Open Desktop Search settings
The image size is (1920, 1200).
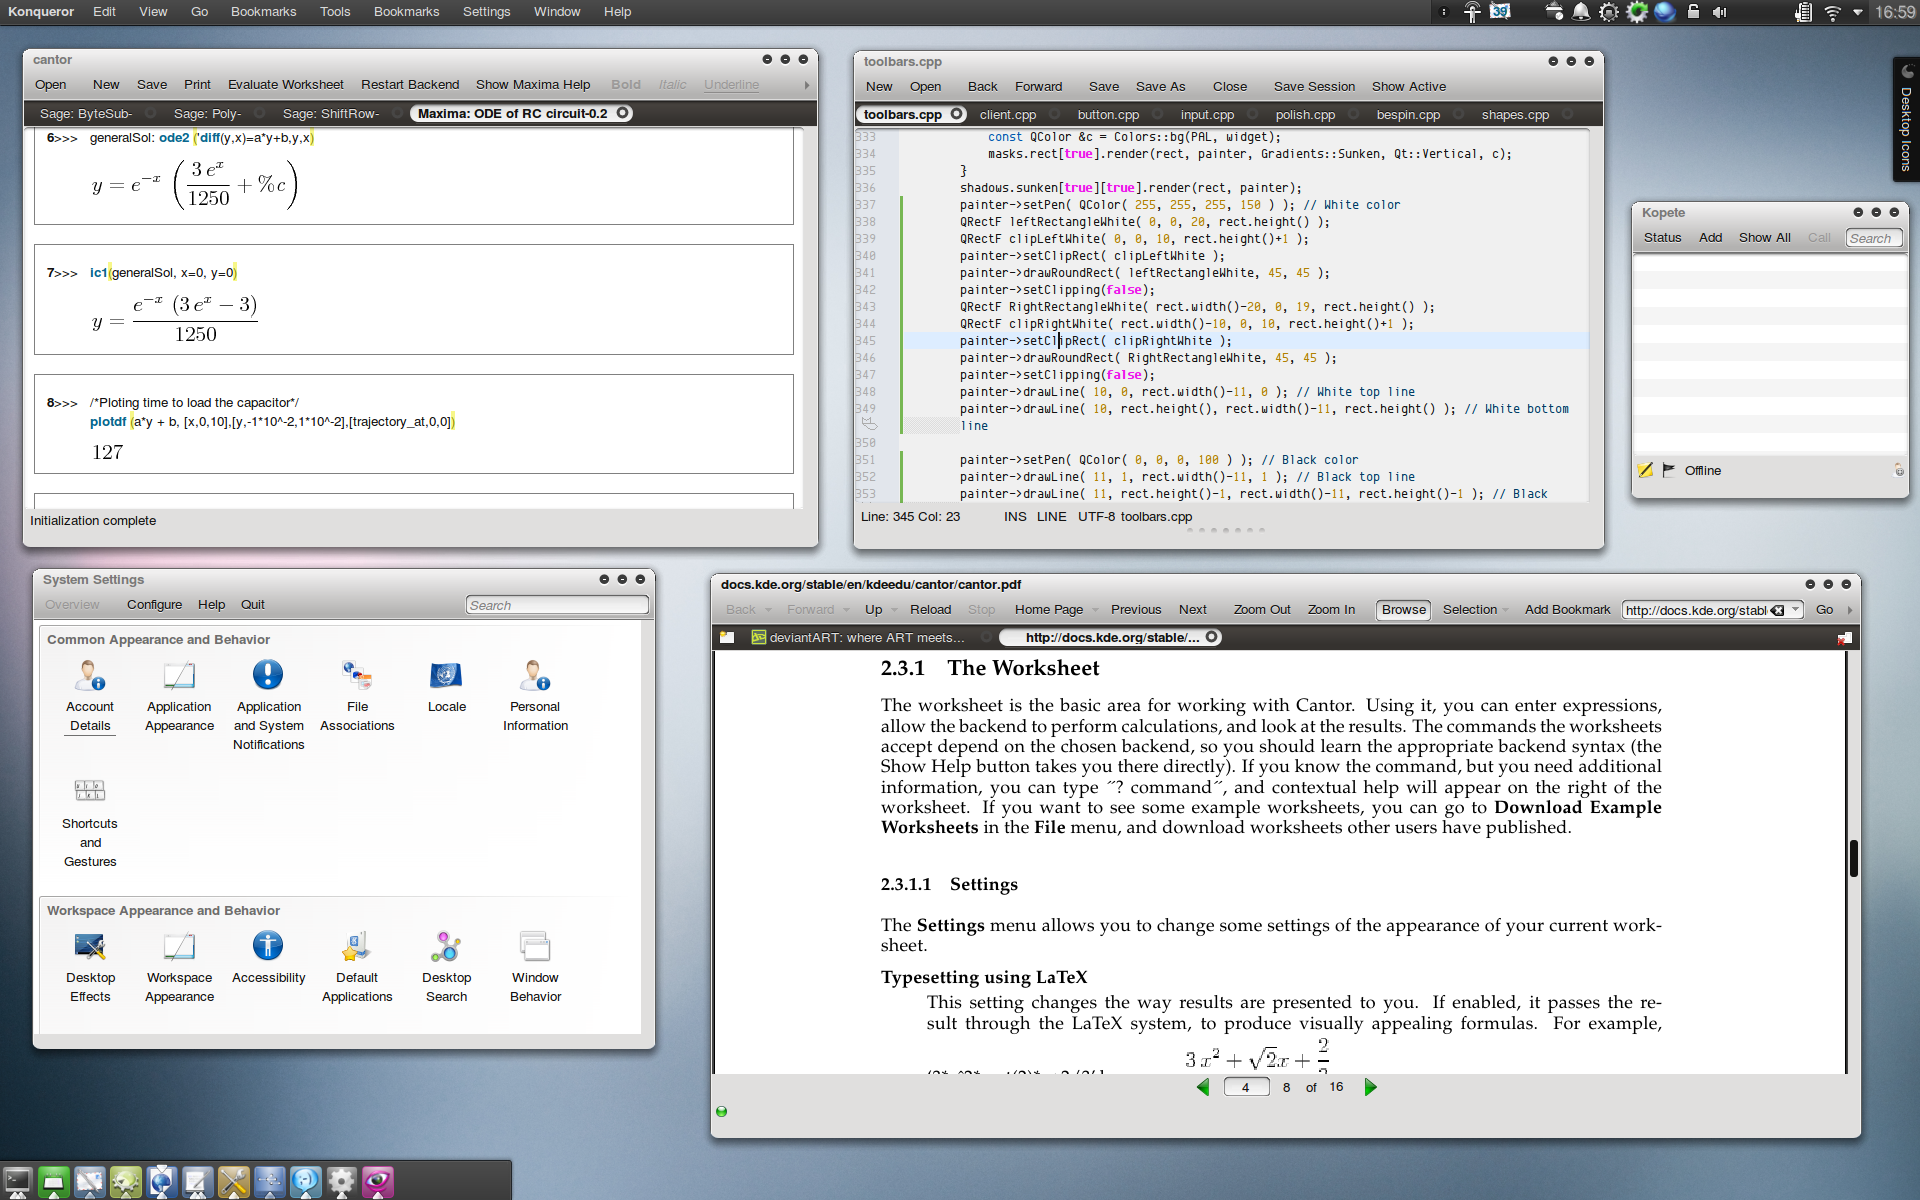(446, 967)
